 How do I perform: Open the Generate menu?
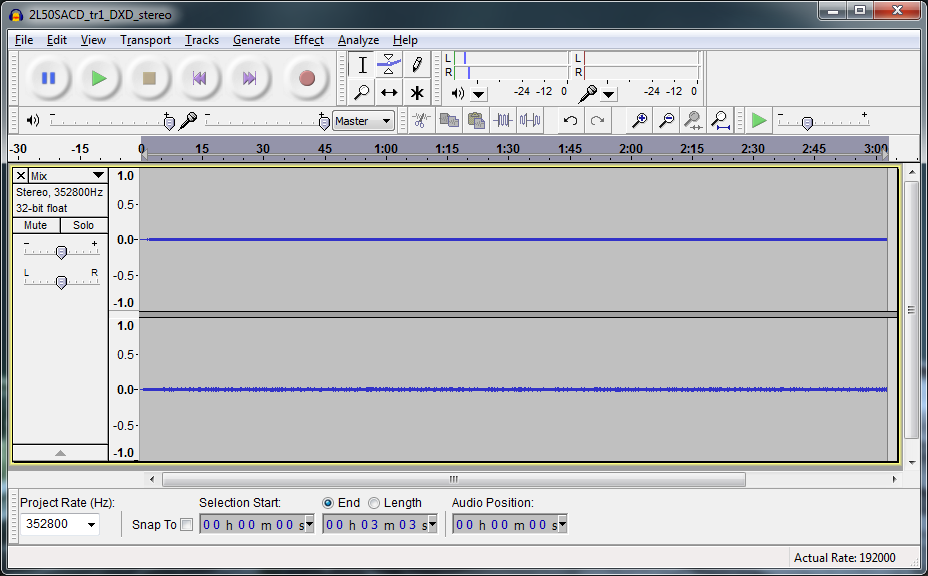(256, 40)
